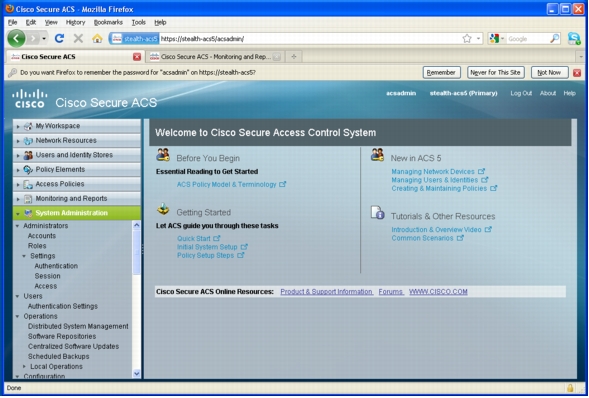Click the search magnifier icon
The image size is (589, 398).
click(x=554, y=38)
